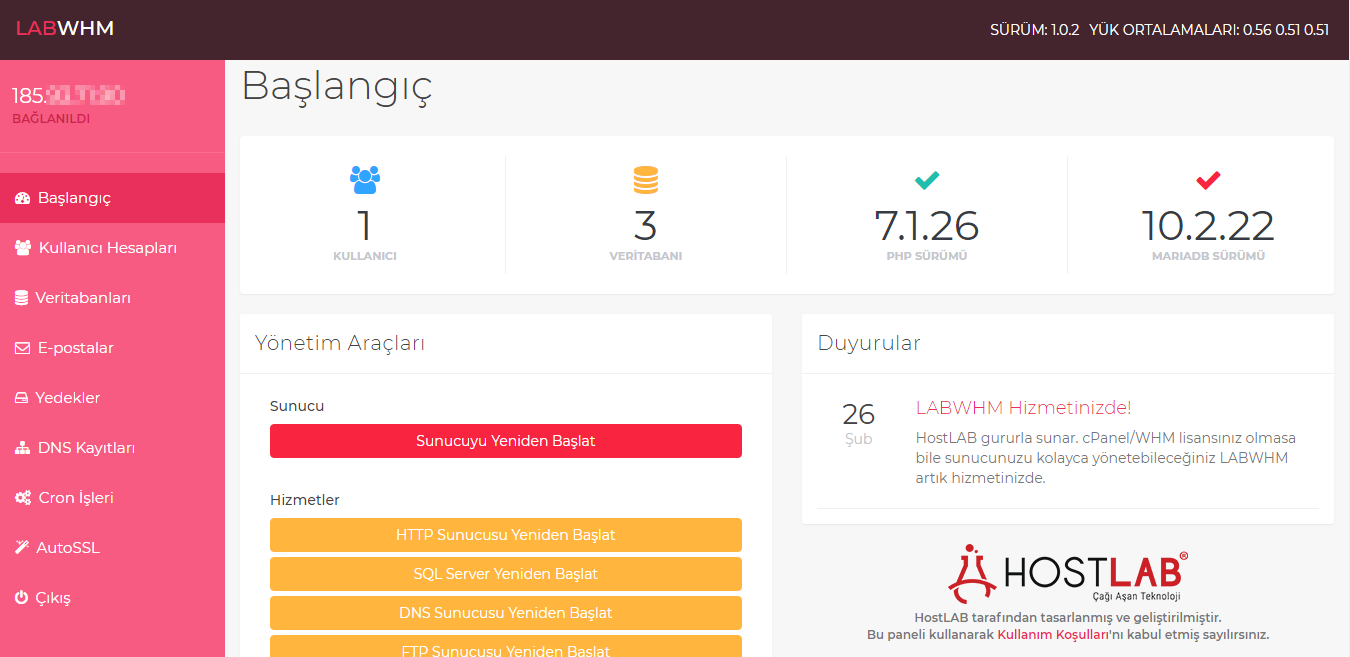Click the blue users icon above Kullanıcı
1350x657 pixels.
(365, 180)
